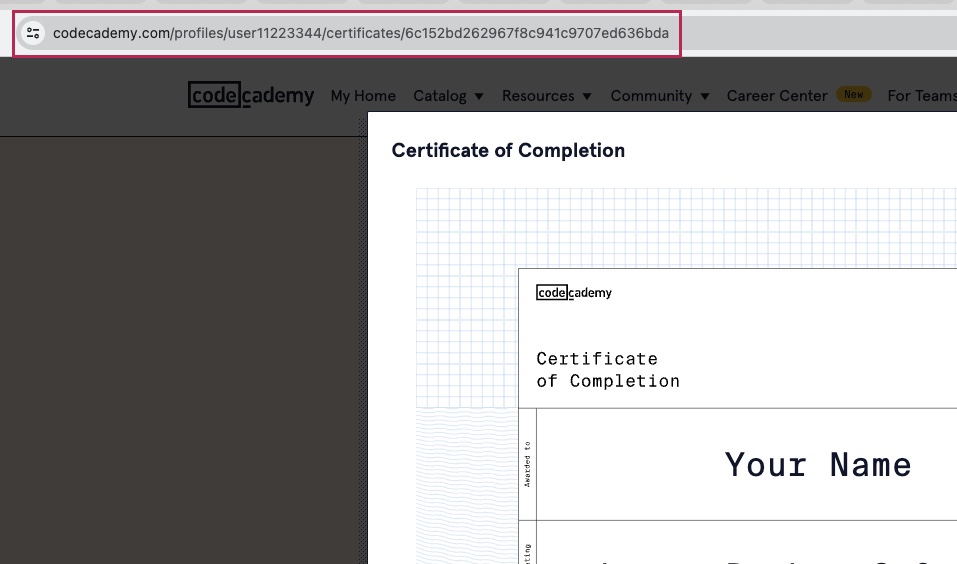Open the Codecademy logo home link

click(x=251, y=95)
